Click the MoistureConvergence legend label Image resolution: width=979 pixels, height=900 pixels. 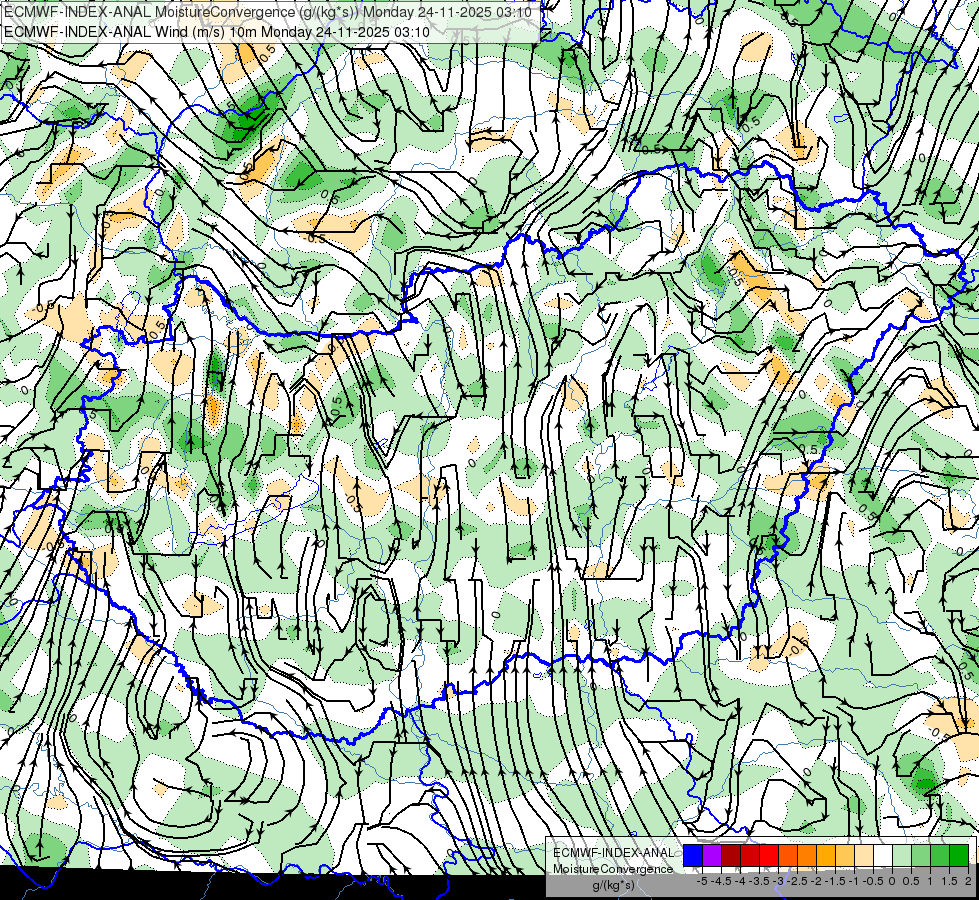click(x=613, y=869)
